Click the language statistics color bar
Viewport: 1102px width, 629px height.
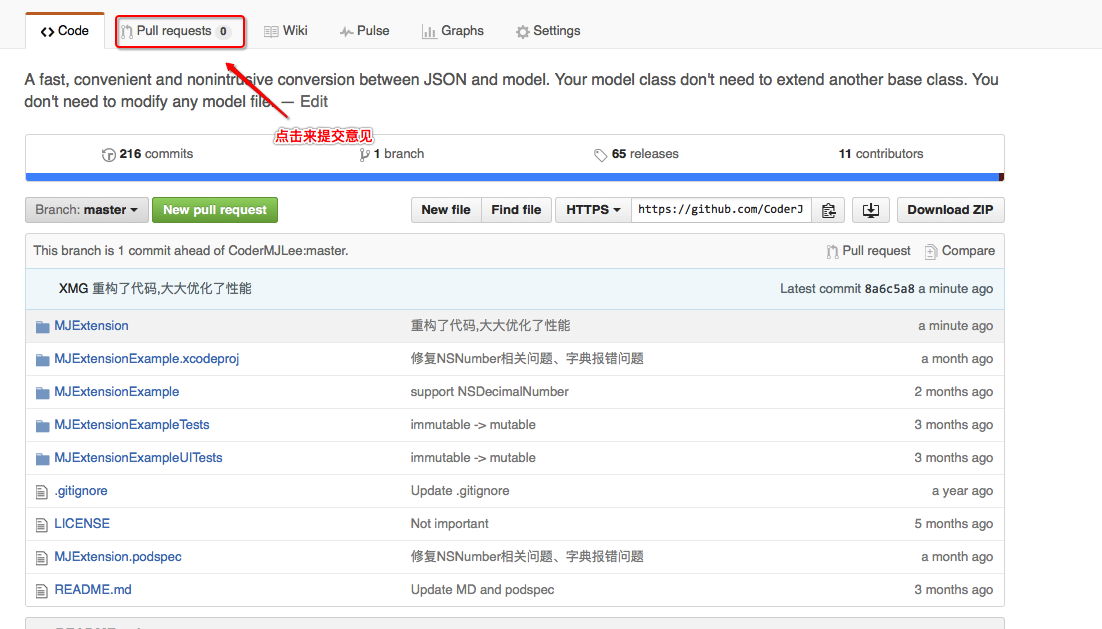[x=514, y=177]
